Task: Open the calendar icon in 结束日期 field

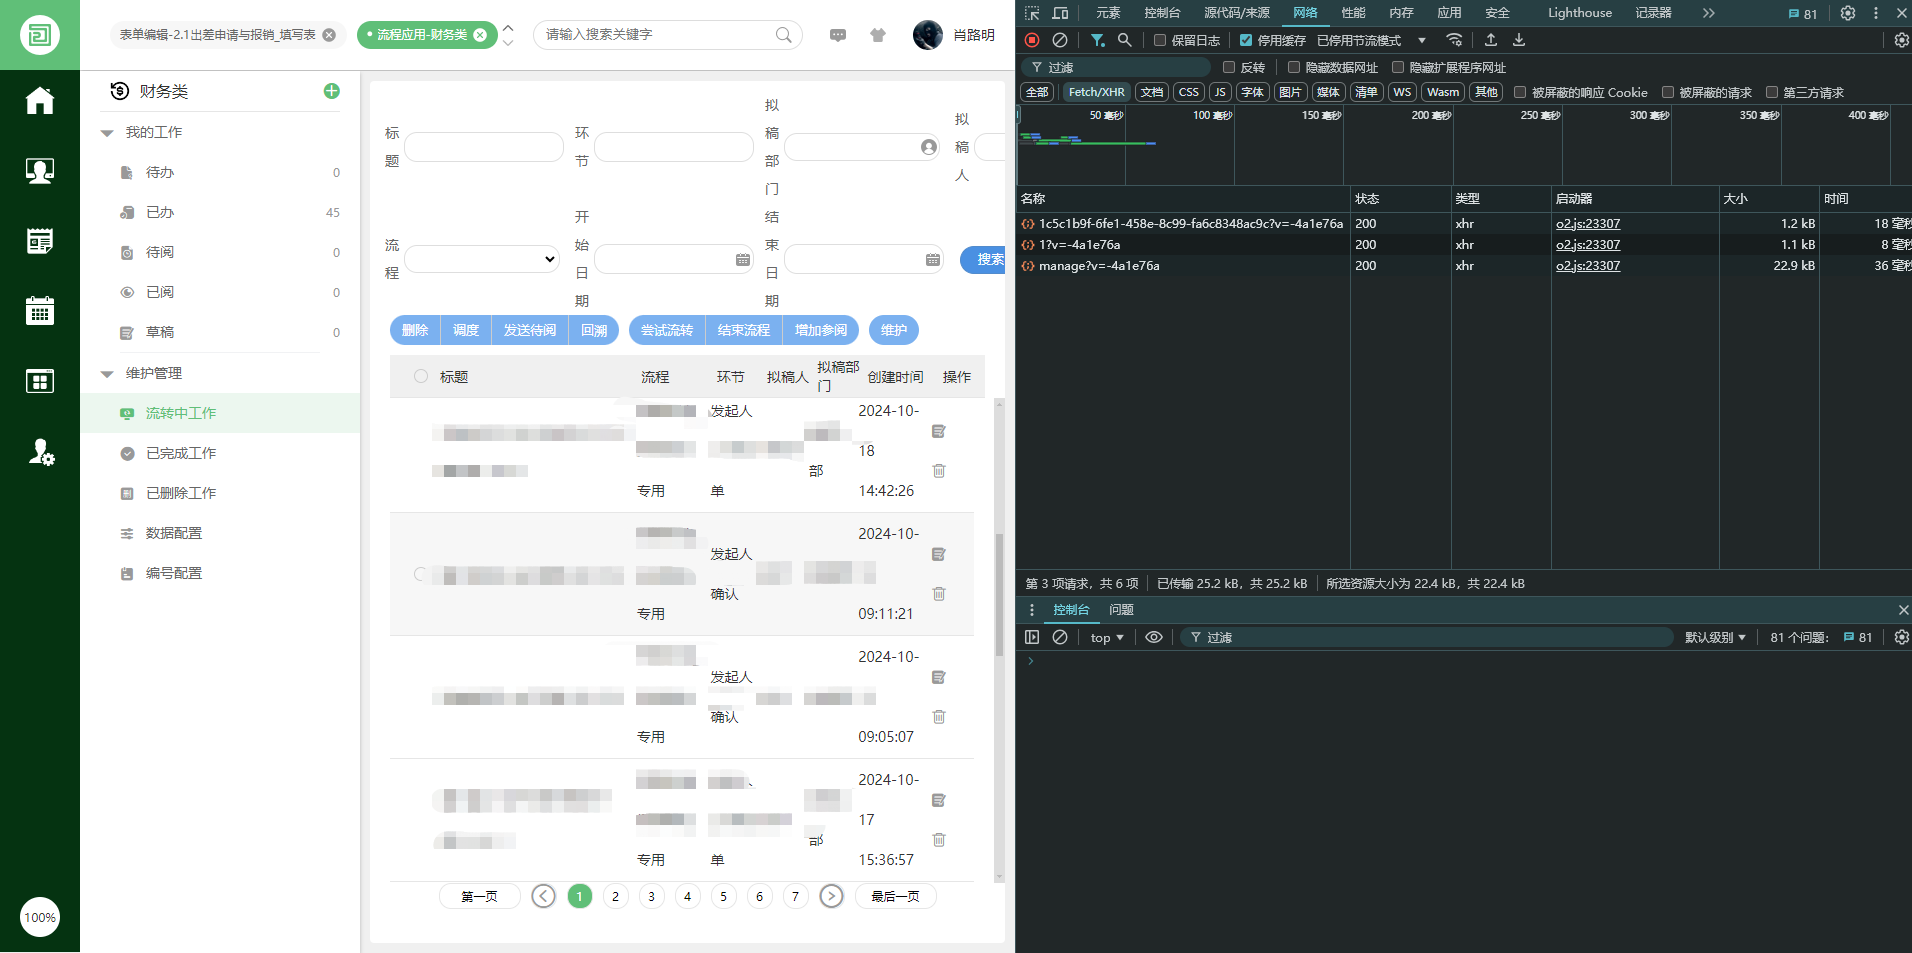Action: (933, 260)
